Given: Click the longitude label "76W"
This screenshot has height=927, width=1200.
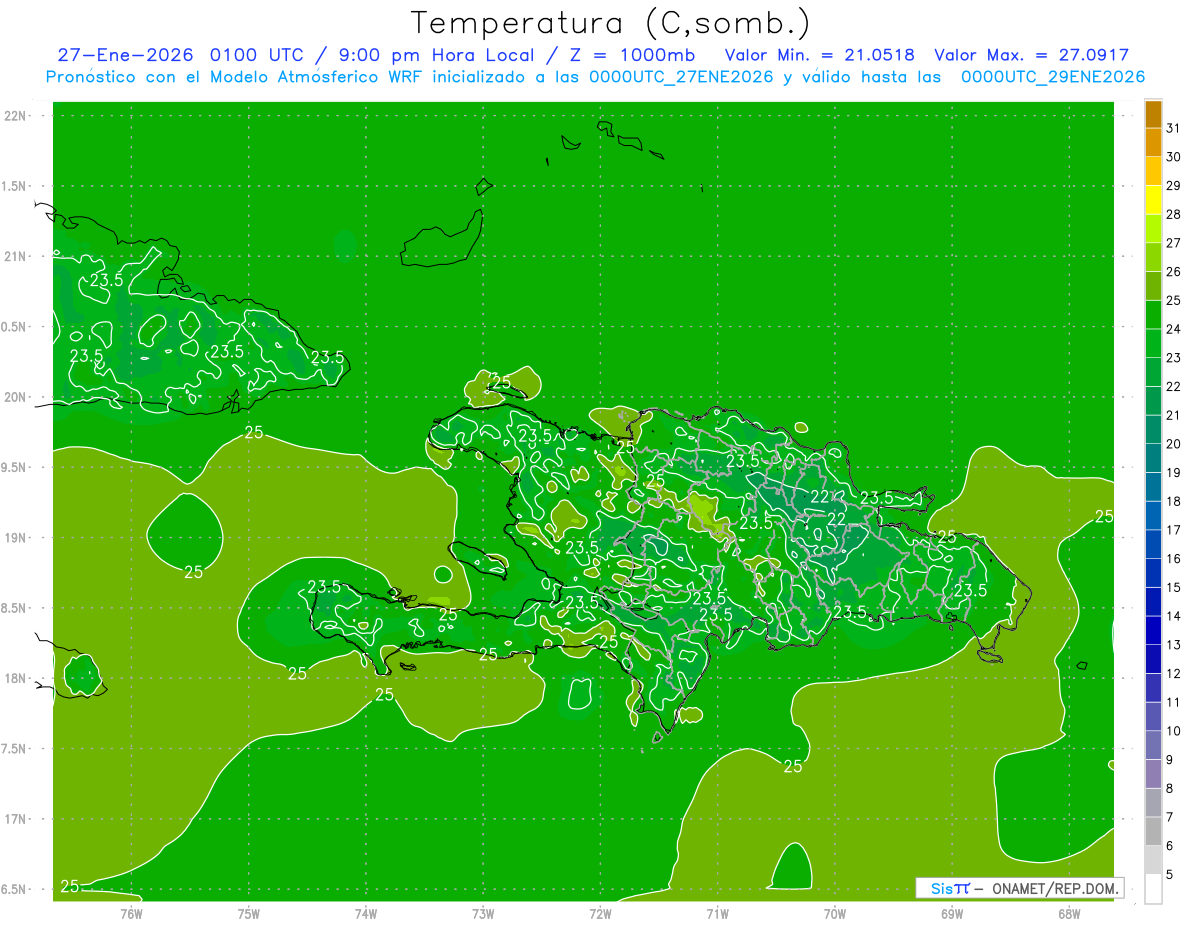Looking at the screenshot, I should 131,914.
